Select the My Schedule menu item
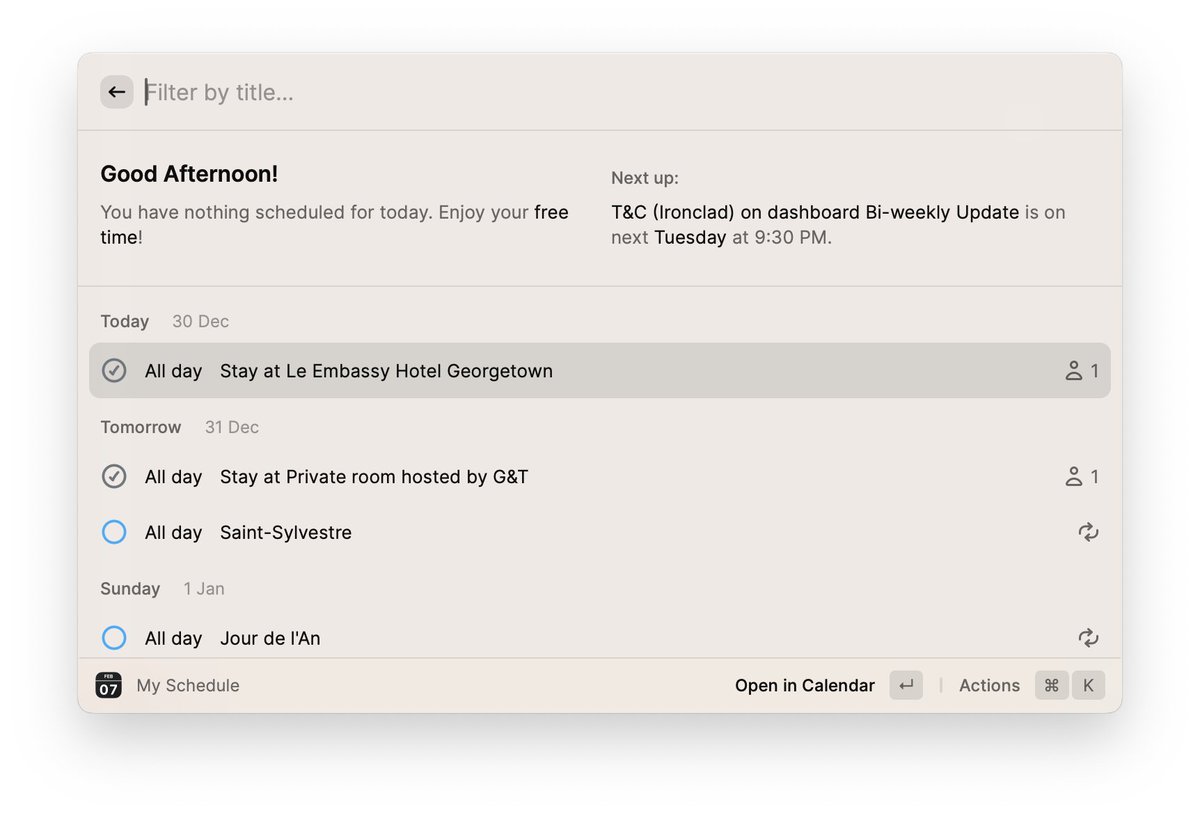Viewport: 1200px width, 816px height. point(187,685)
